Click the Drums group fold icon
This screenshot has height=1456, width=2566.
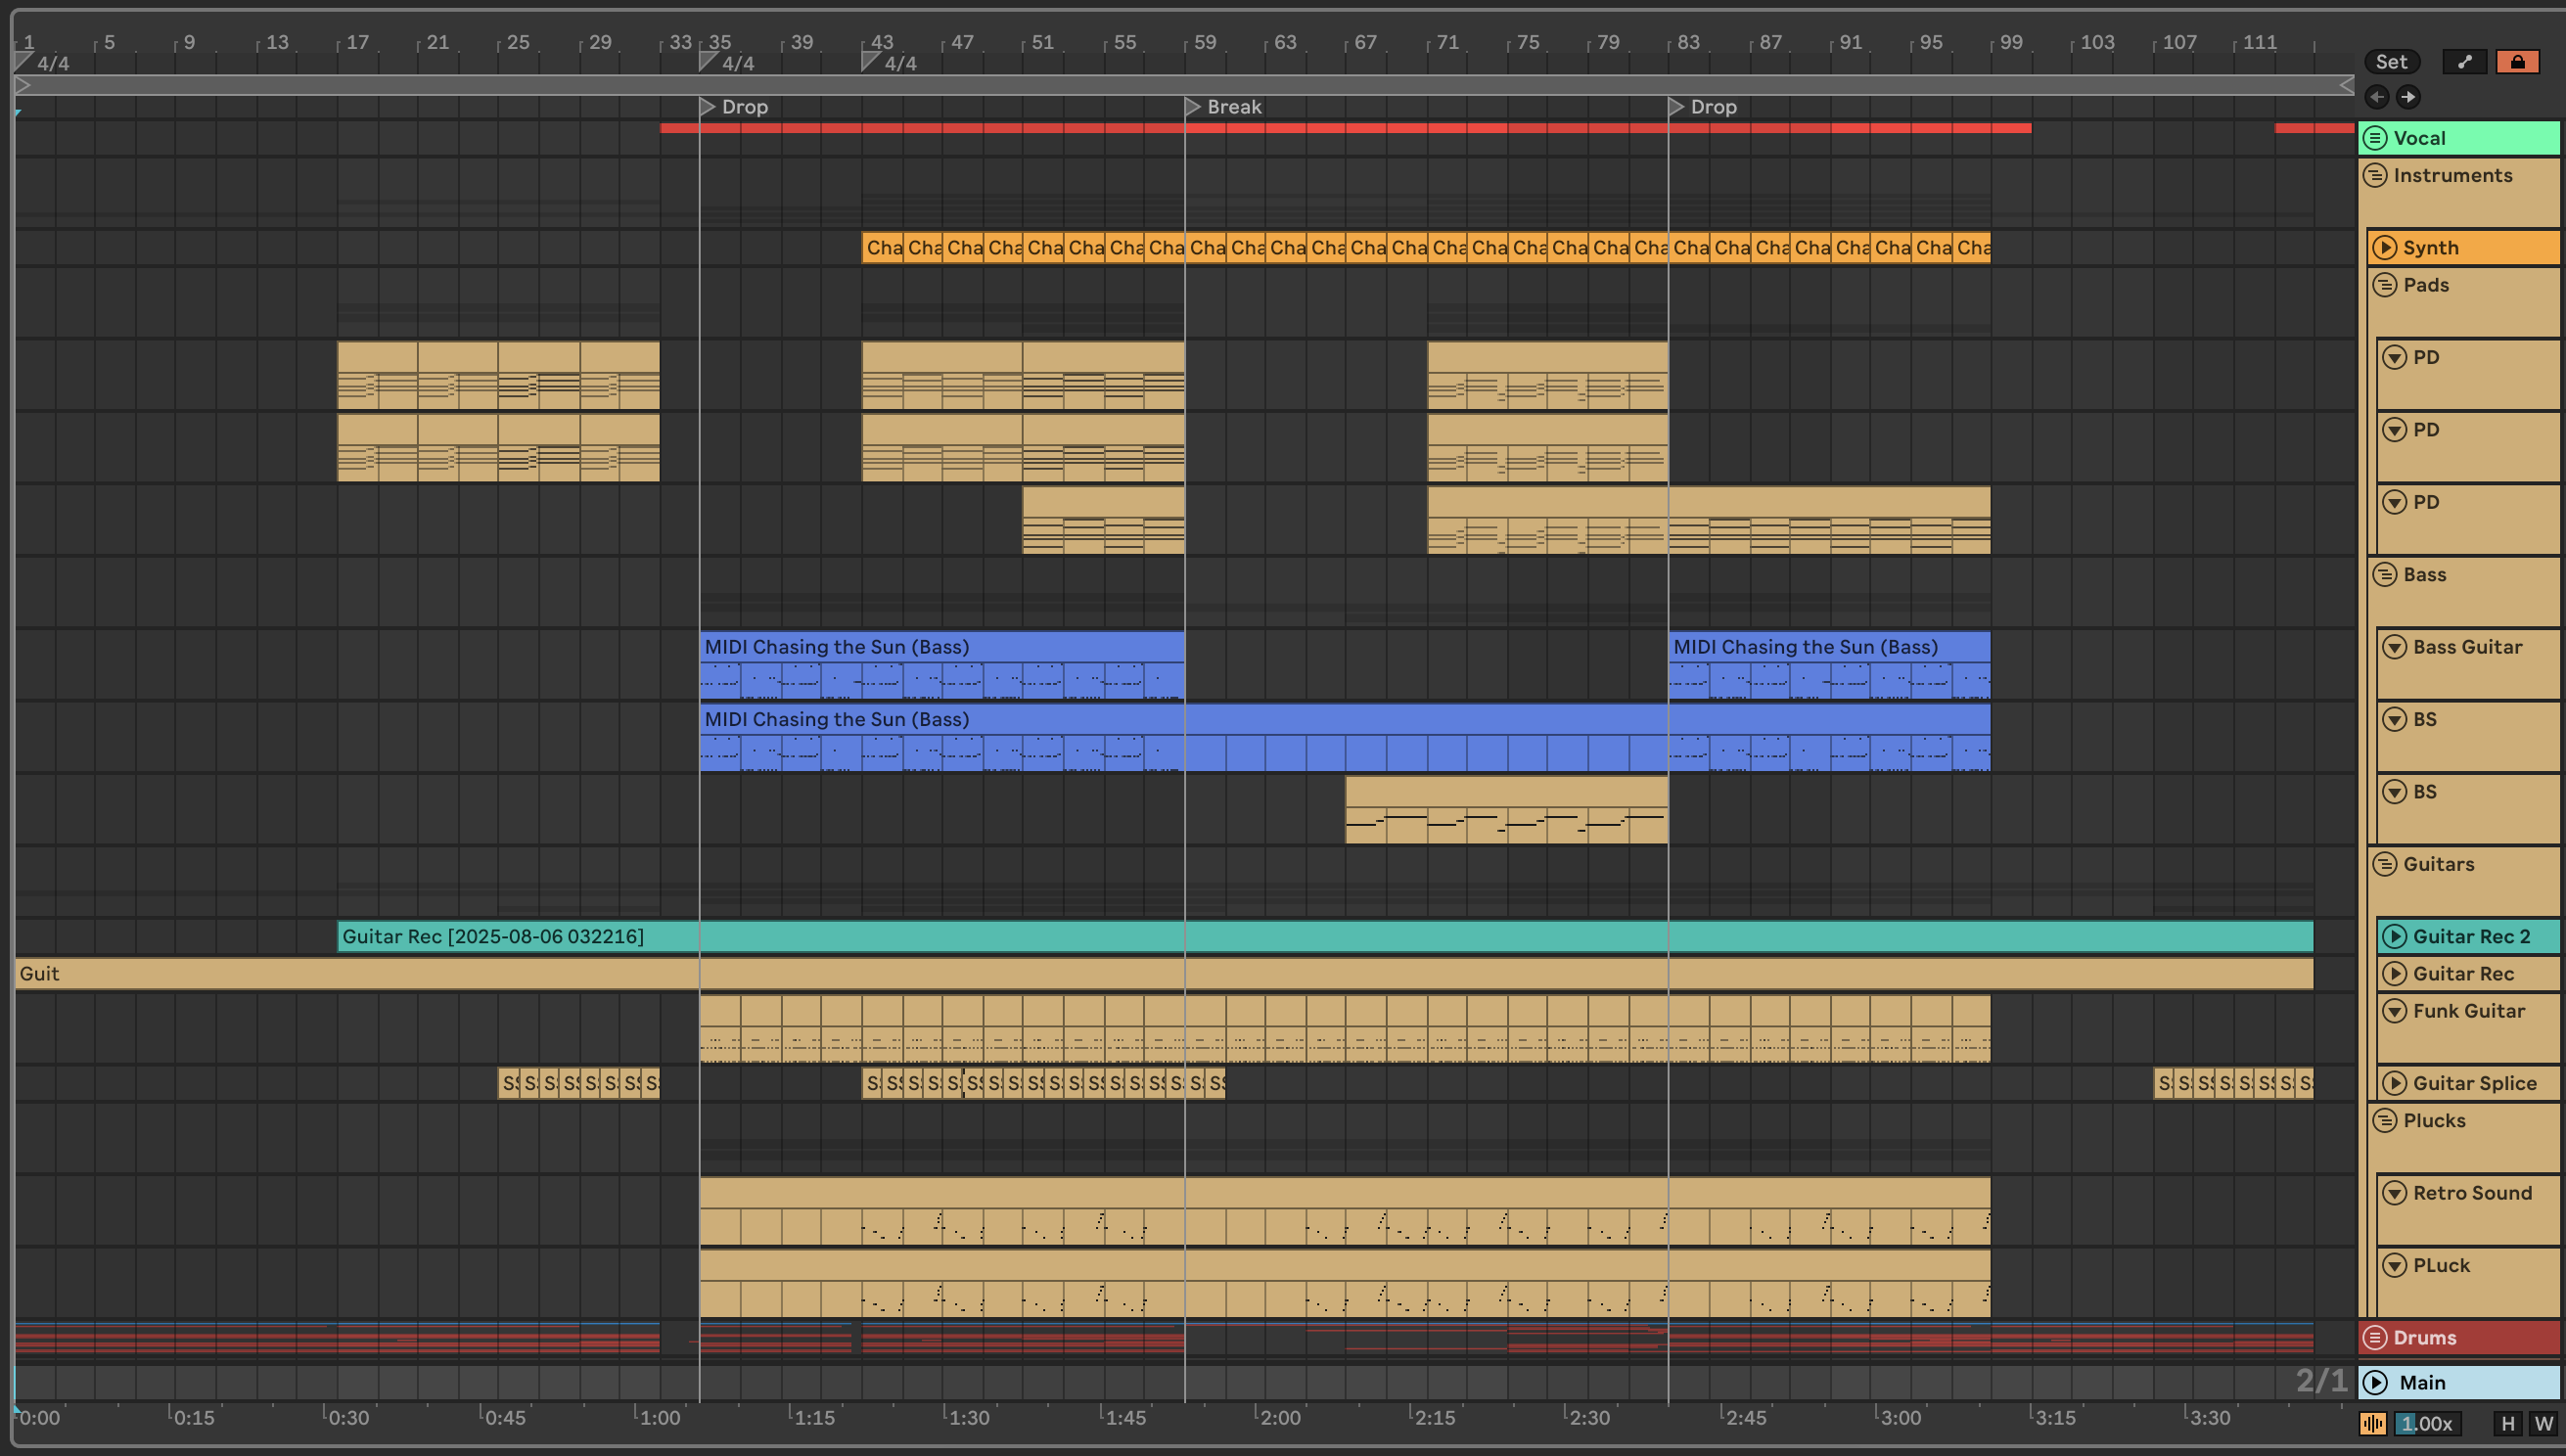tap(2376, 1337)
